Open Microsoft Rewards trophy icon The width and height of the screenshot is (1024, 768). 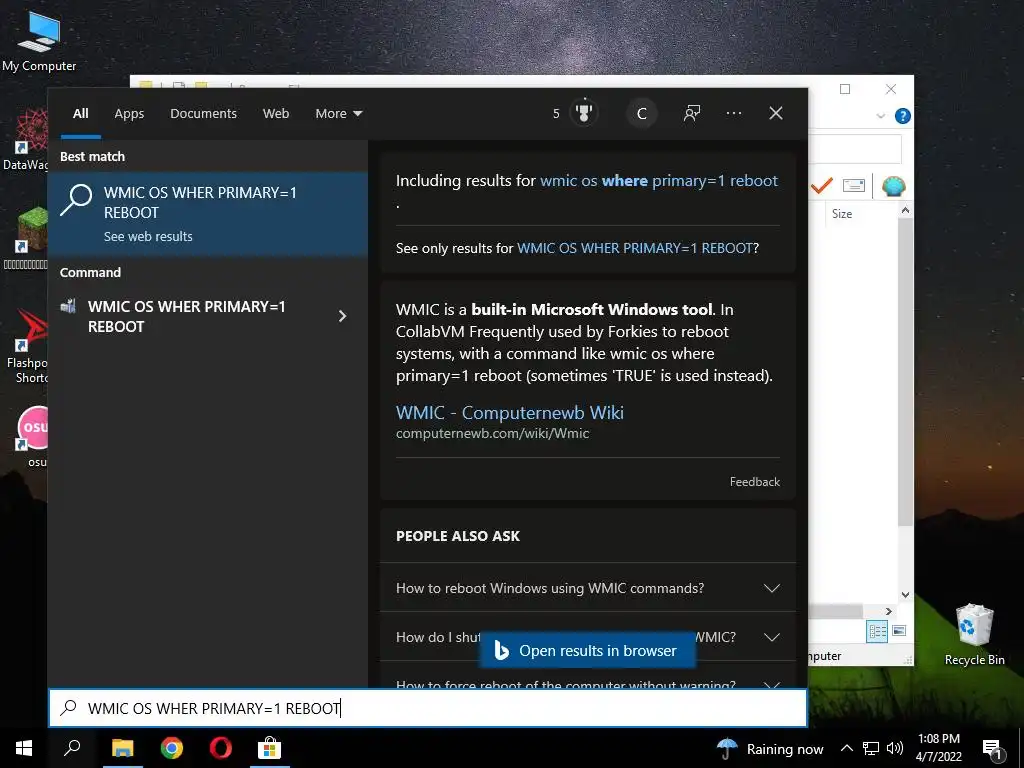584,113
